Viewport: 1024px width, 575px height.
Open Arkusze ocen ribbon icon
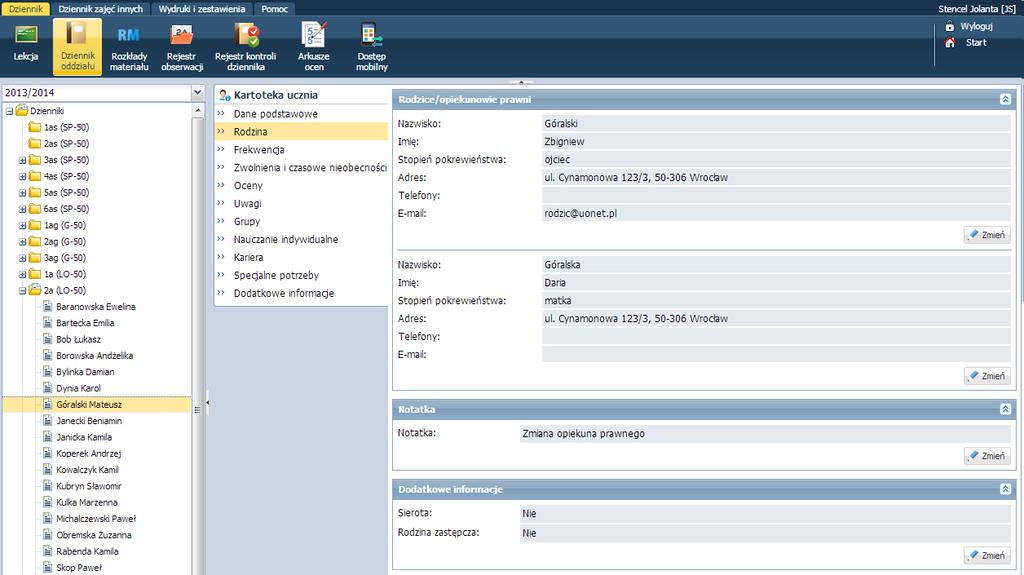click(x=313, y=35)
